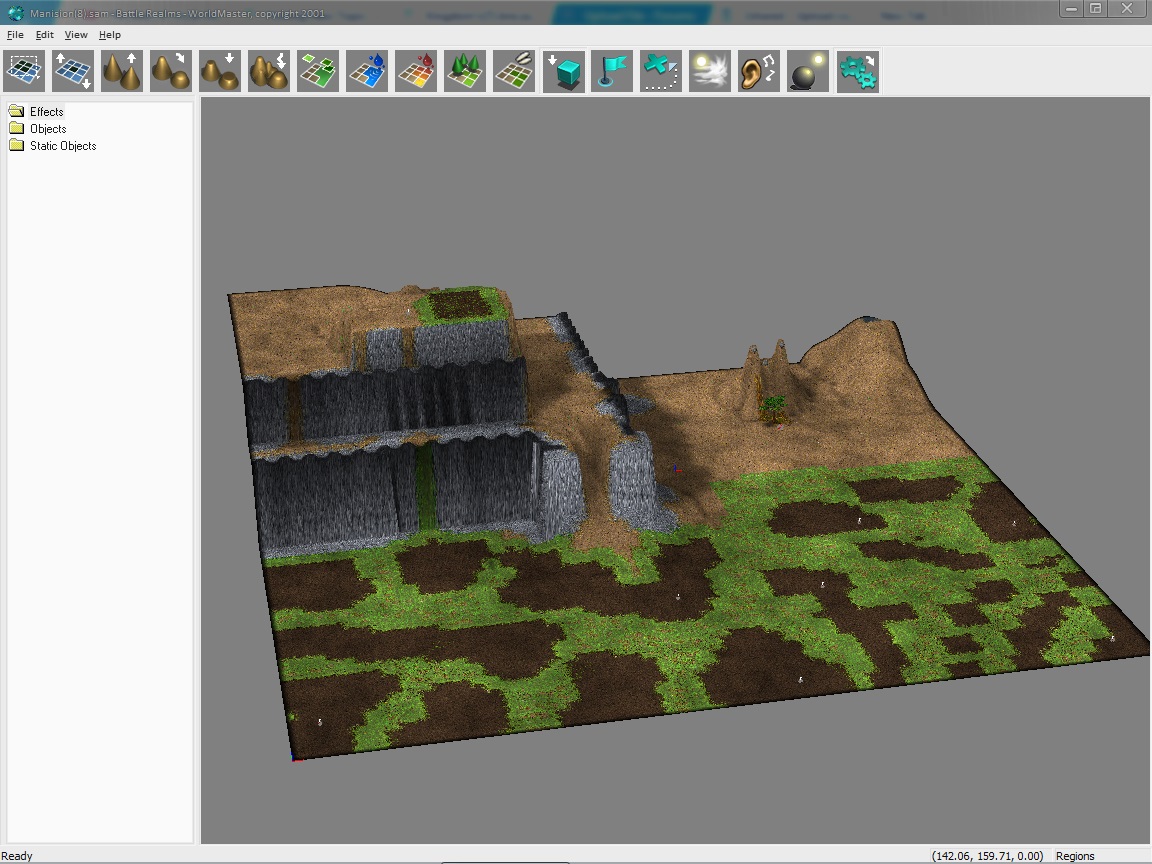This screenshot has width=1152, height=864.
Task: Open the View menu
Action: (76, 35)
